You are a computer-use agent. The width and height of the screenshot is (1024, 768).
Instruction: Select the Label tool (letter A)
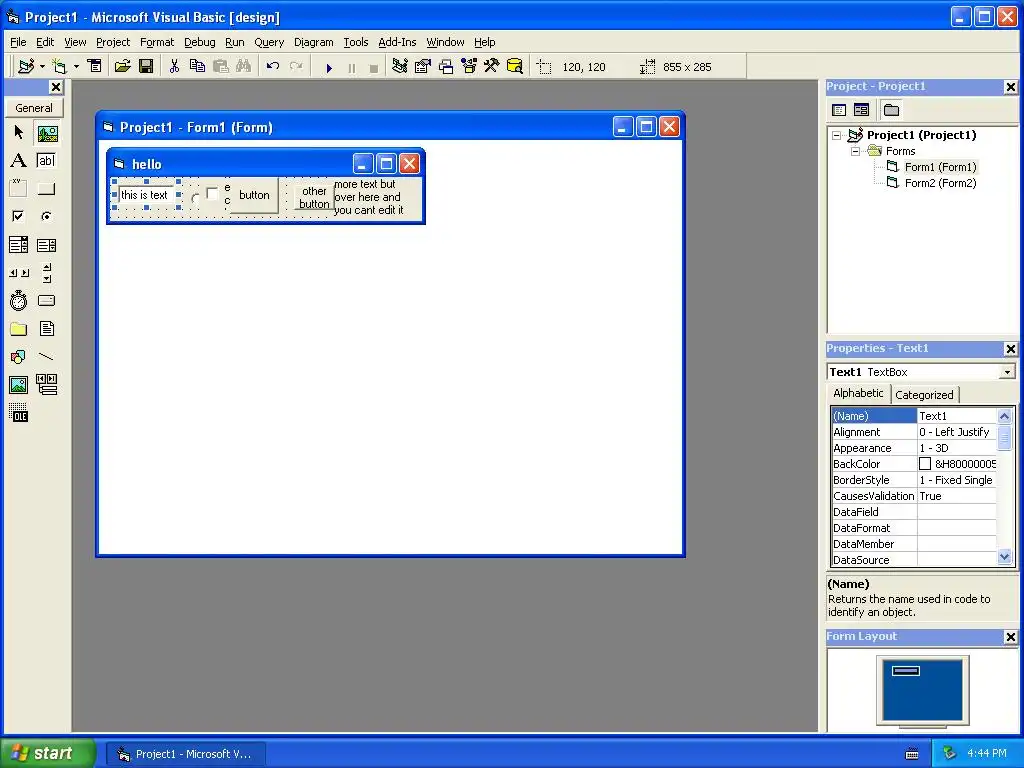point(18,161)
